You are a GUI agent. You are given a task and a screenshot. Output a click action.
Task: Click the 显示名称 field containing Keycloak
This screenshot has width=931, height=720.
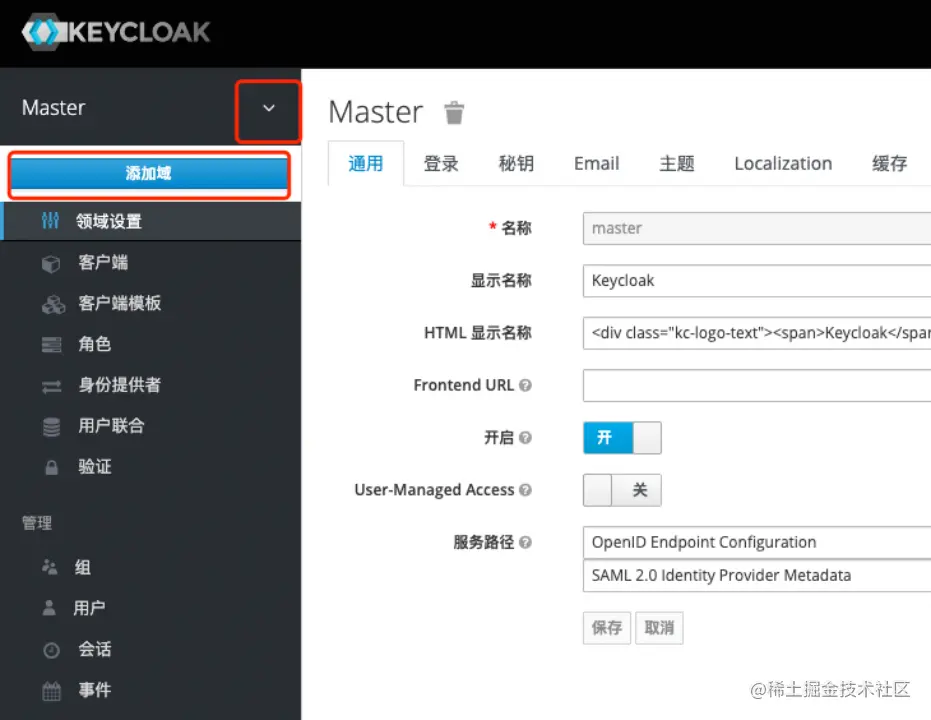tap(757, 281)
